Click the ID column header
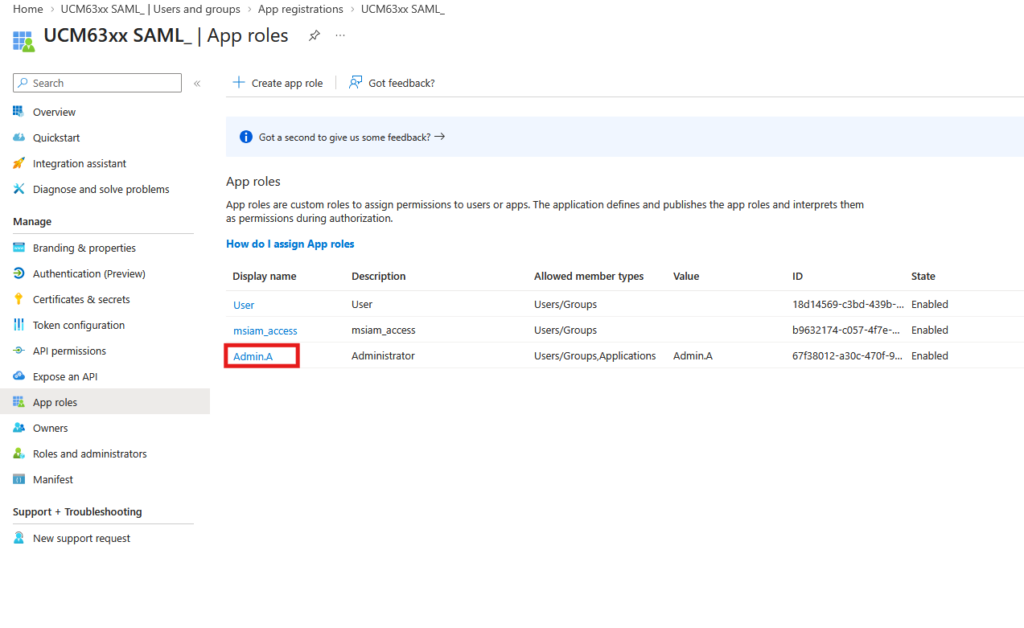The image size is (1024, 628). point(797,276)
